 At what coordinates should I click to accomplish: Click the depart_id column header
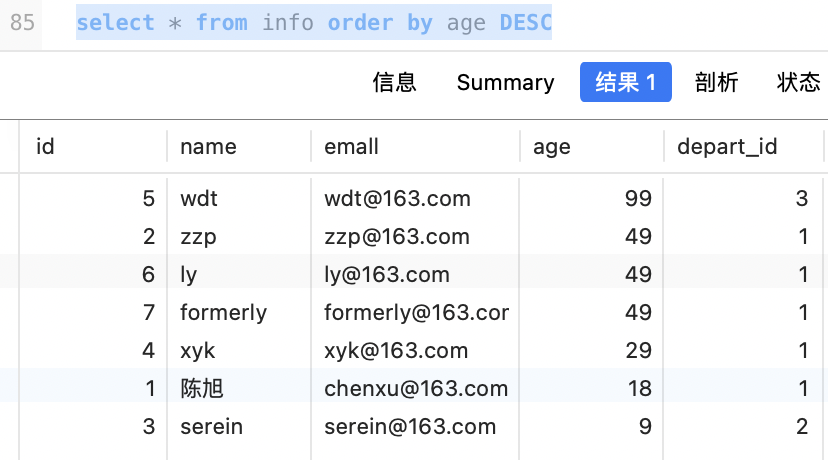tap(727, 147)
